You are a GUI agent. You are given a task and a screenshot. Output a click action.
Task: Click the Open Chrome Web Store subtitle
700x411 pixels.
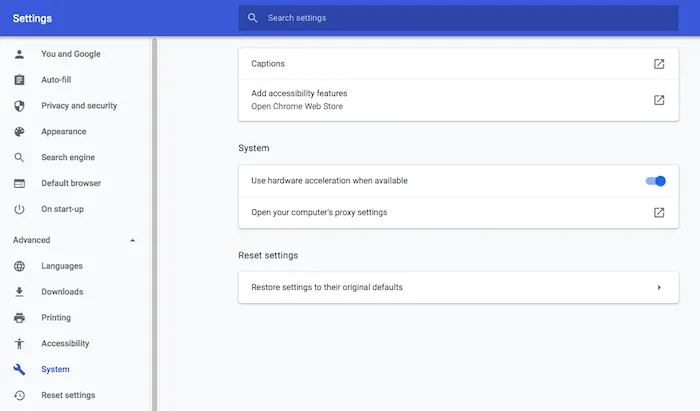[297, 106]
